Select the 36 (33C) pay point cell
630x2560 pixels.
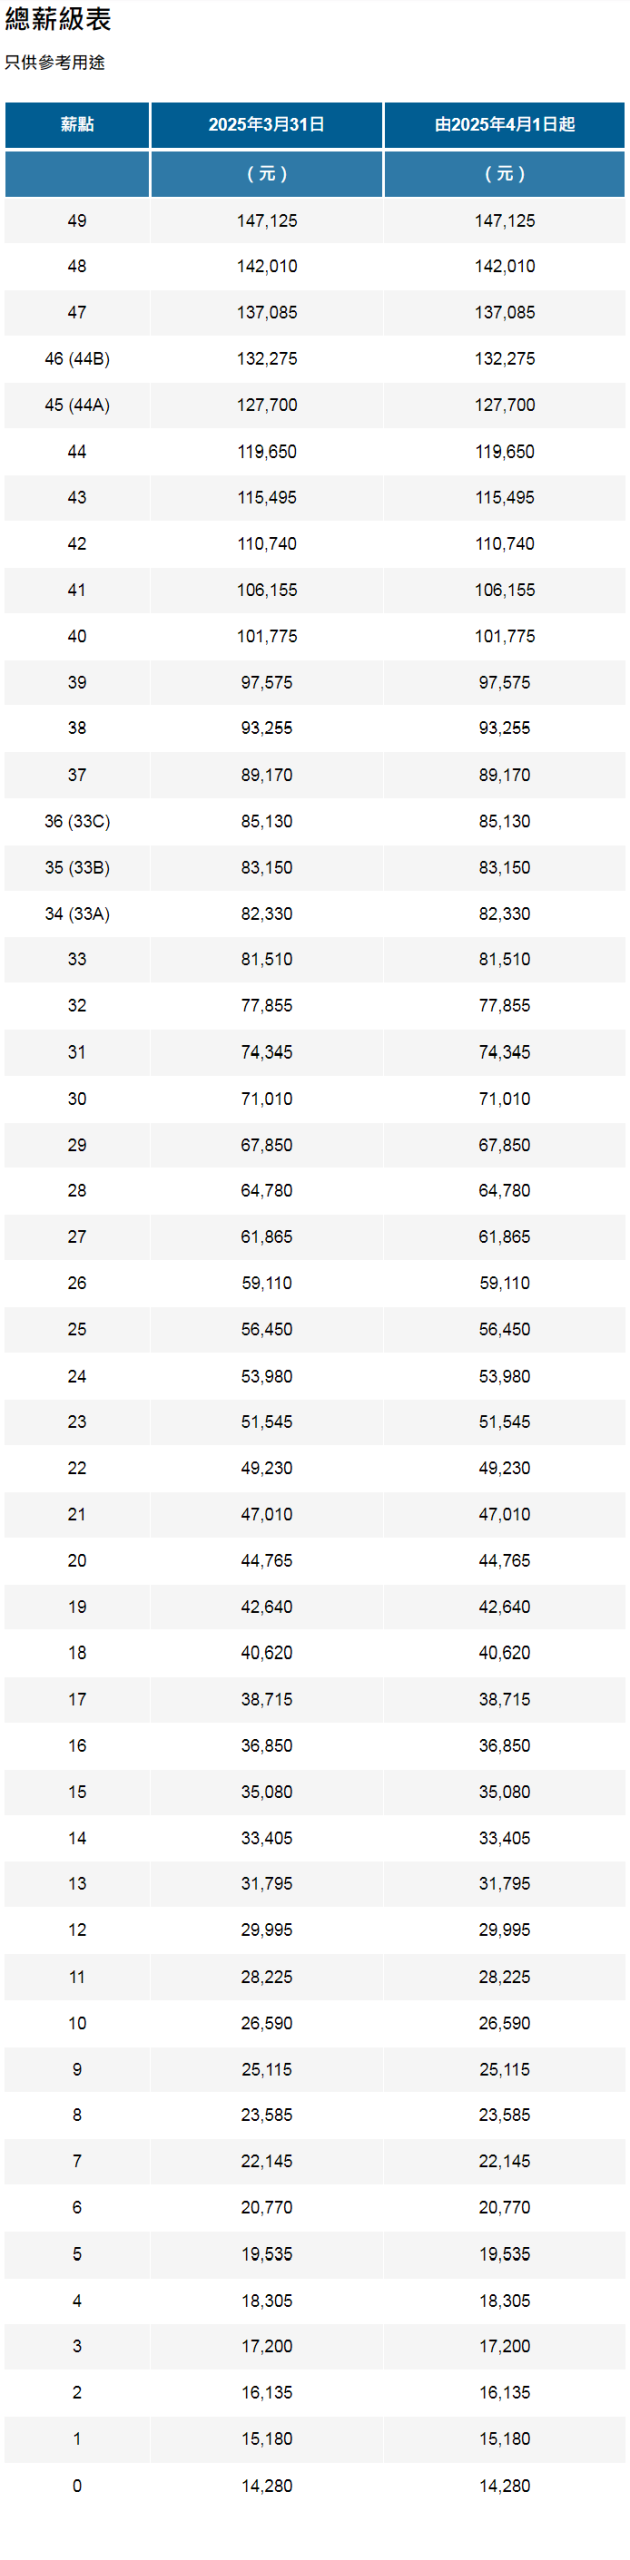tap(77, 821)
